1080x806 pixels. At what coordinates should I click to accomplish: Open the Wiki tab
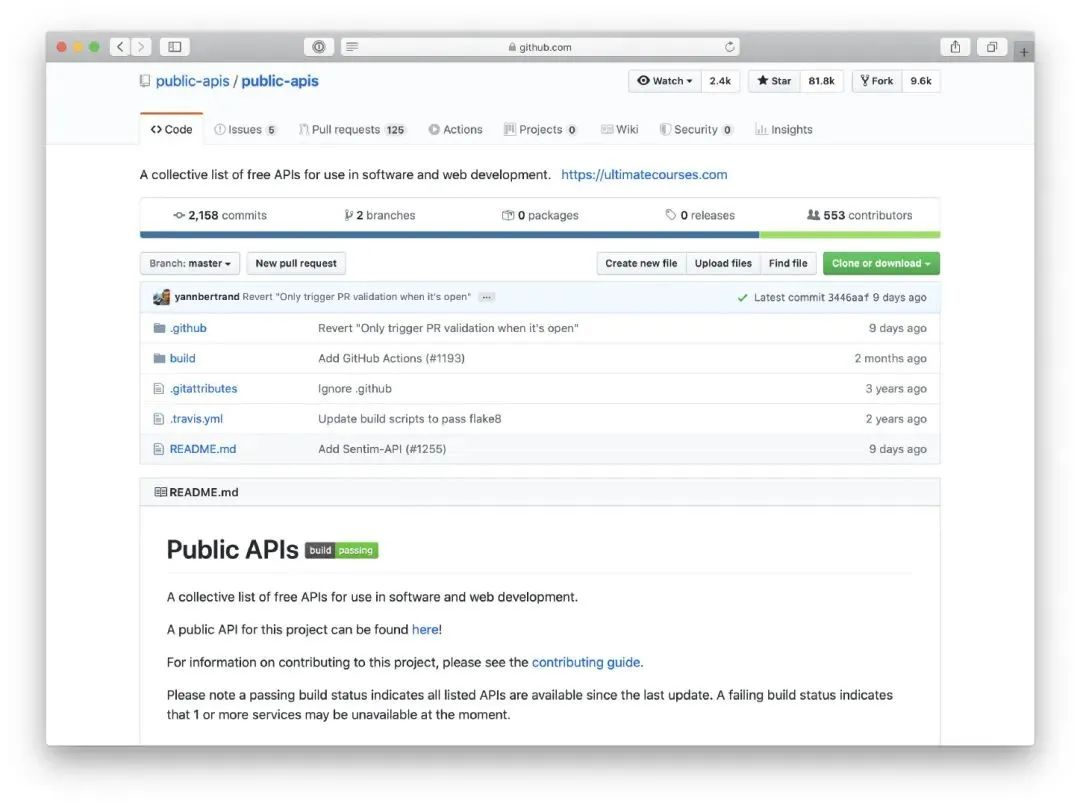[x=620, y=130]
